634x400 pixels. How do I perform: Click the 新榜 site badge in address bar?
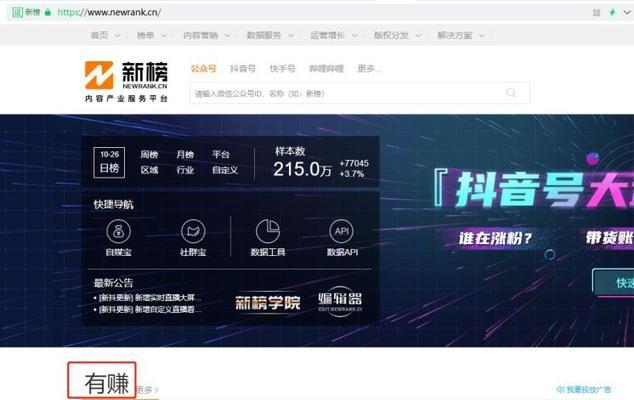[26, 12]
